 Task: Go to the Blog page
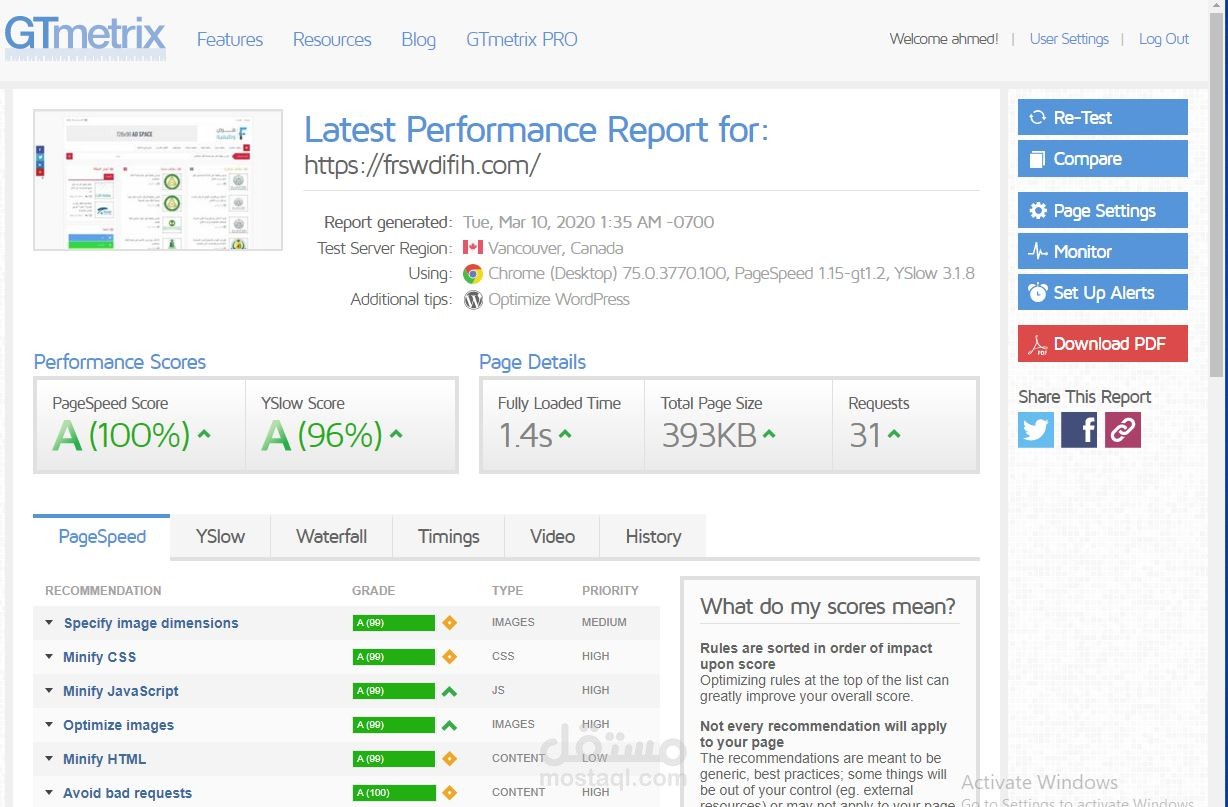(x=418, y=39)
